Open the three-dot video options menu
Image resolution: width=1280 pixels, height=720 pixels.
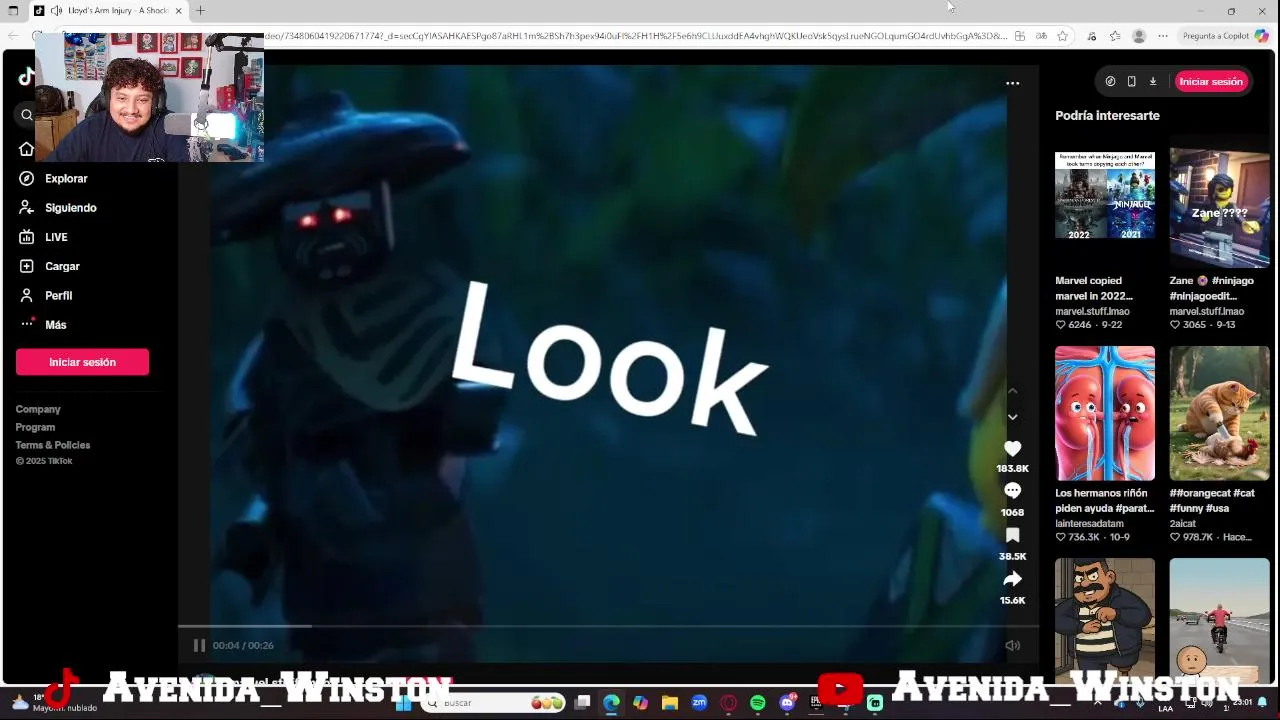(x=1012, y=83)
